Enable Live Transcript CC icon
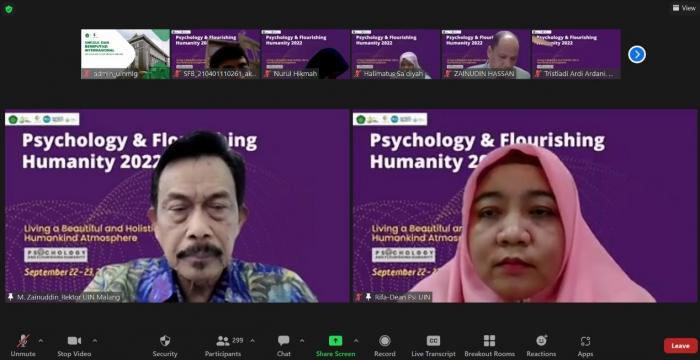Image resolution: width=700 pixels, height=360 pixels. 433,341
